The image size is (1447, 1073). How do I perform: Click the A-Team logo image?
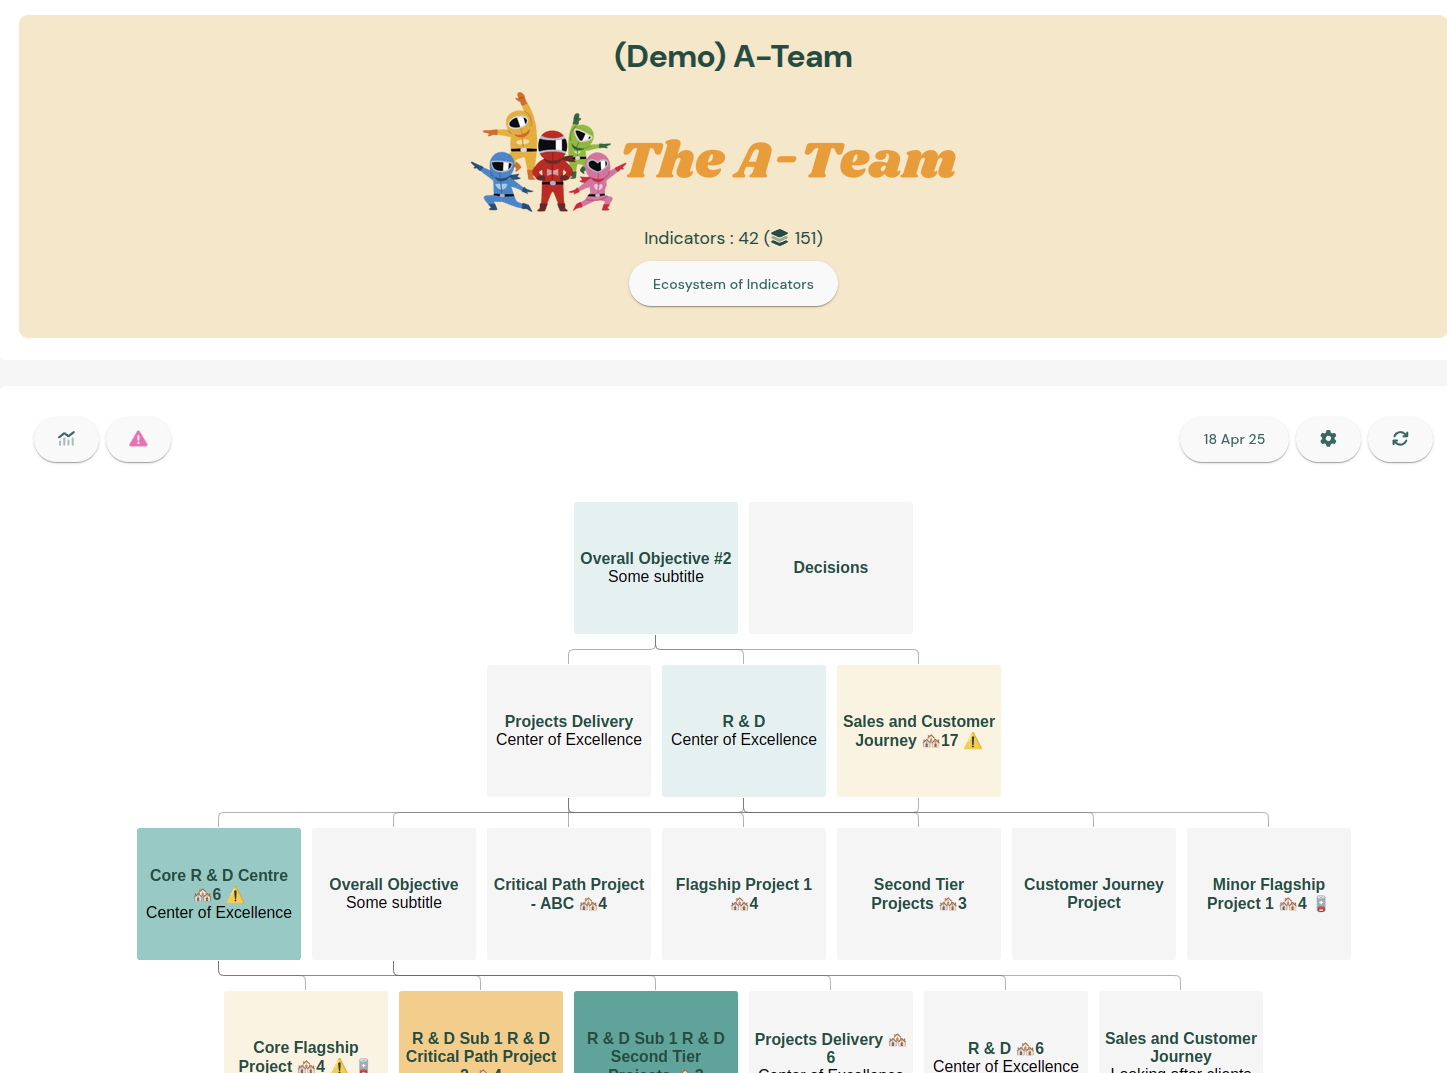pos(713,153)
